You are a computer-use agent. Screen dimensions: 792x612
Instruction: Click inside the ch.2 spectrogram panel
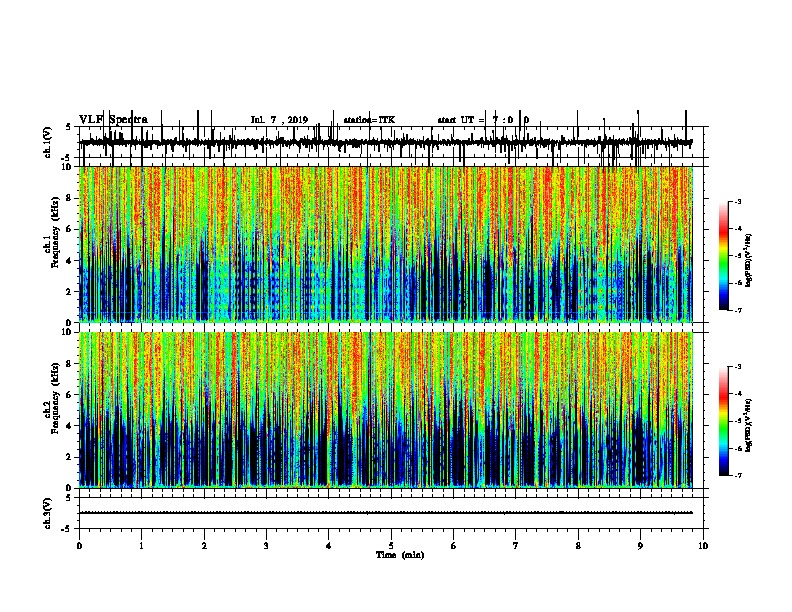pos(385,410)
